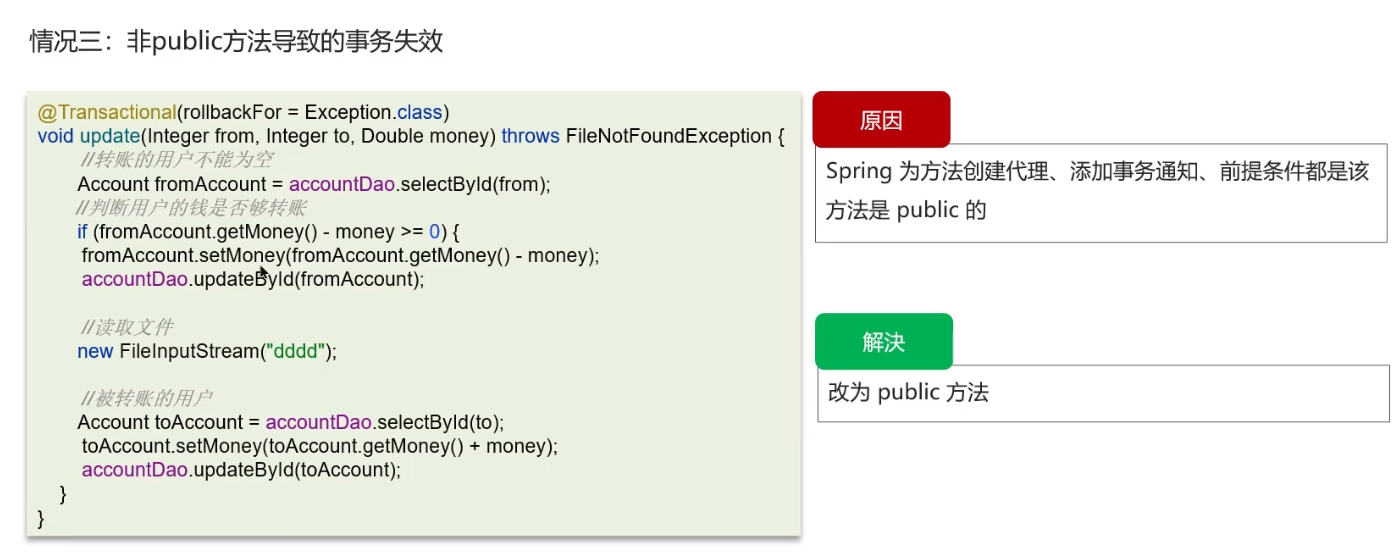Click the red 原因 label

pos(880,120)
